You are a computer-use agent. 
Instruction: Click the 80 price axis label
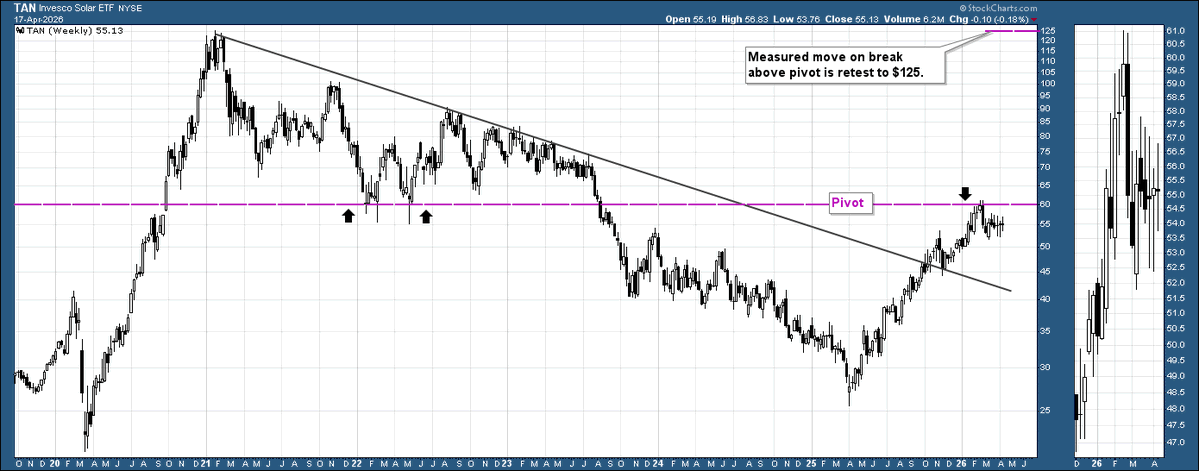click(1046, 137)
